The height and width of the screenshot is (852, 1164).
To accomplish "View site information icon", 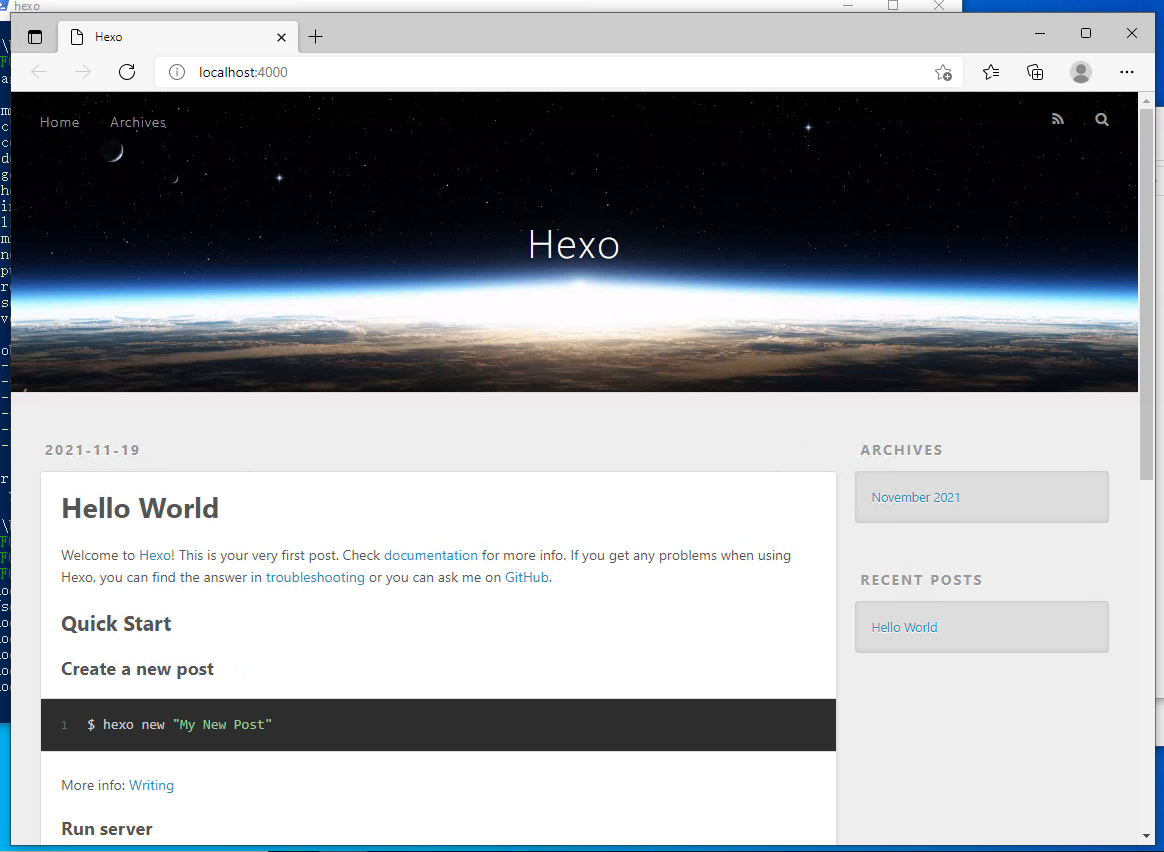I will [x=177, y=72].
